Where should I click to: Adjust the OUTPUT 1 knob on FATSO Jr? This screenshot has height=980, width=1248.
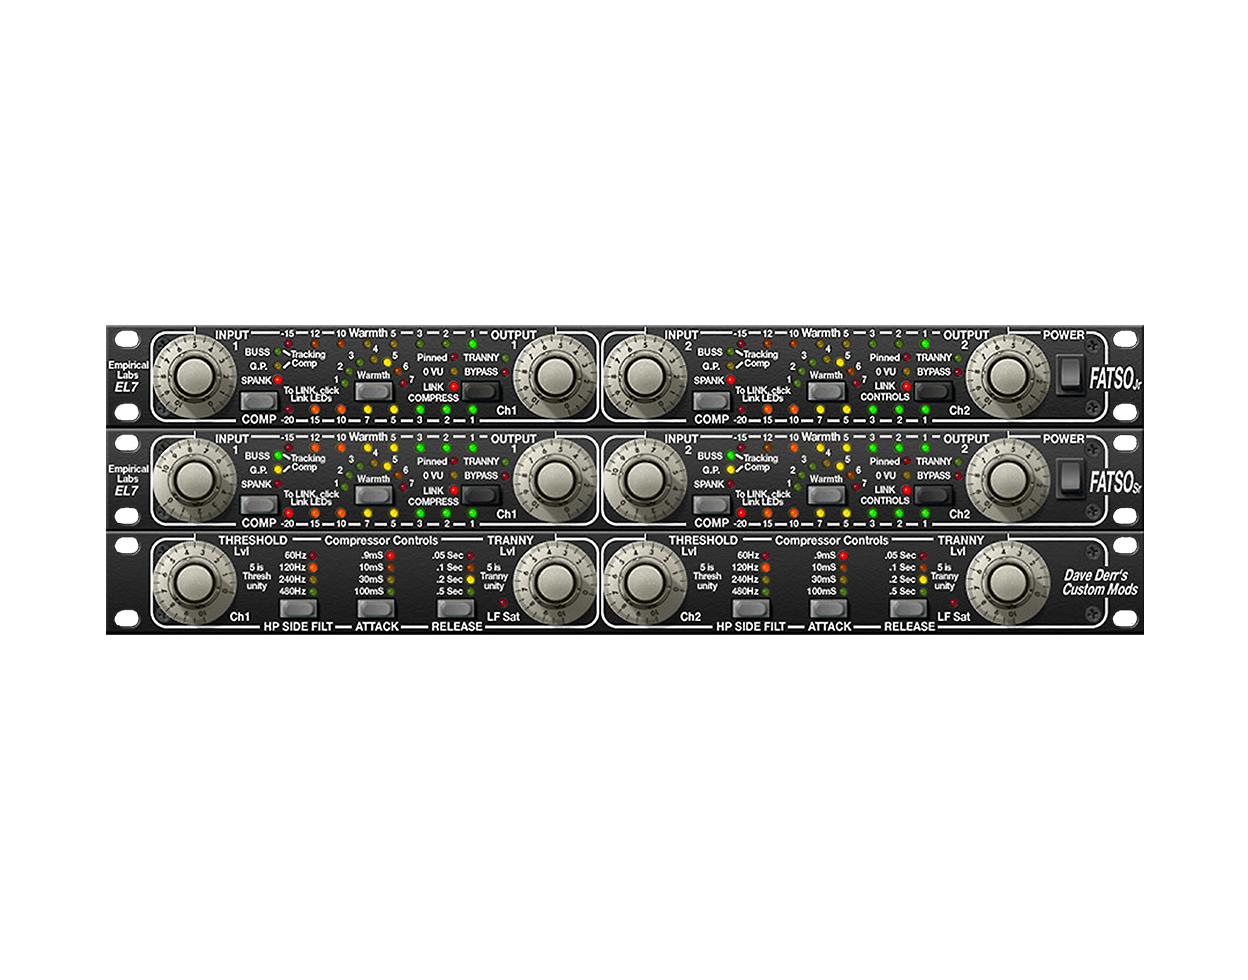click(x=554, y=376)
